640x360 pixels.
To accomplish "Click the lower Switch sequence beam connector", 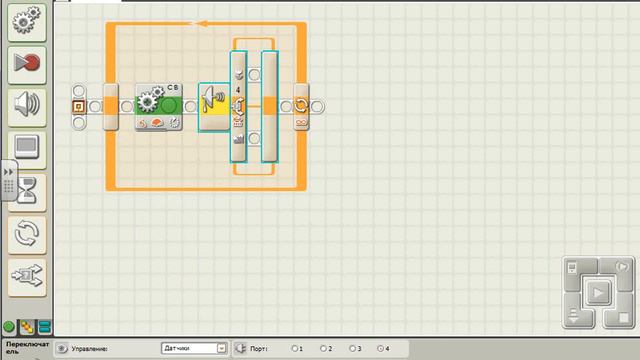I will tap(254, 138).
